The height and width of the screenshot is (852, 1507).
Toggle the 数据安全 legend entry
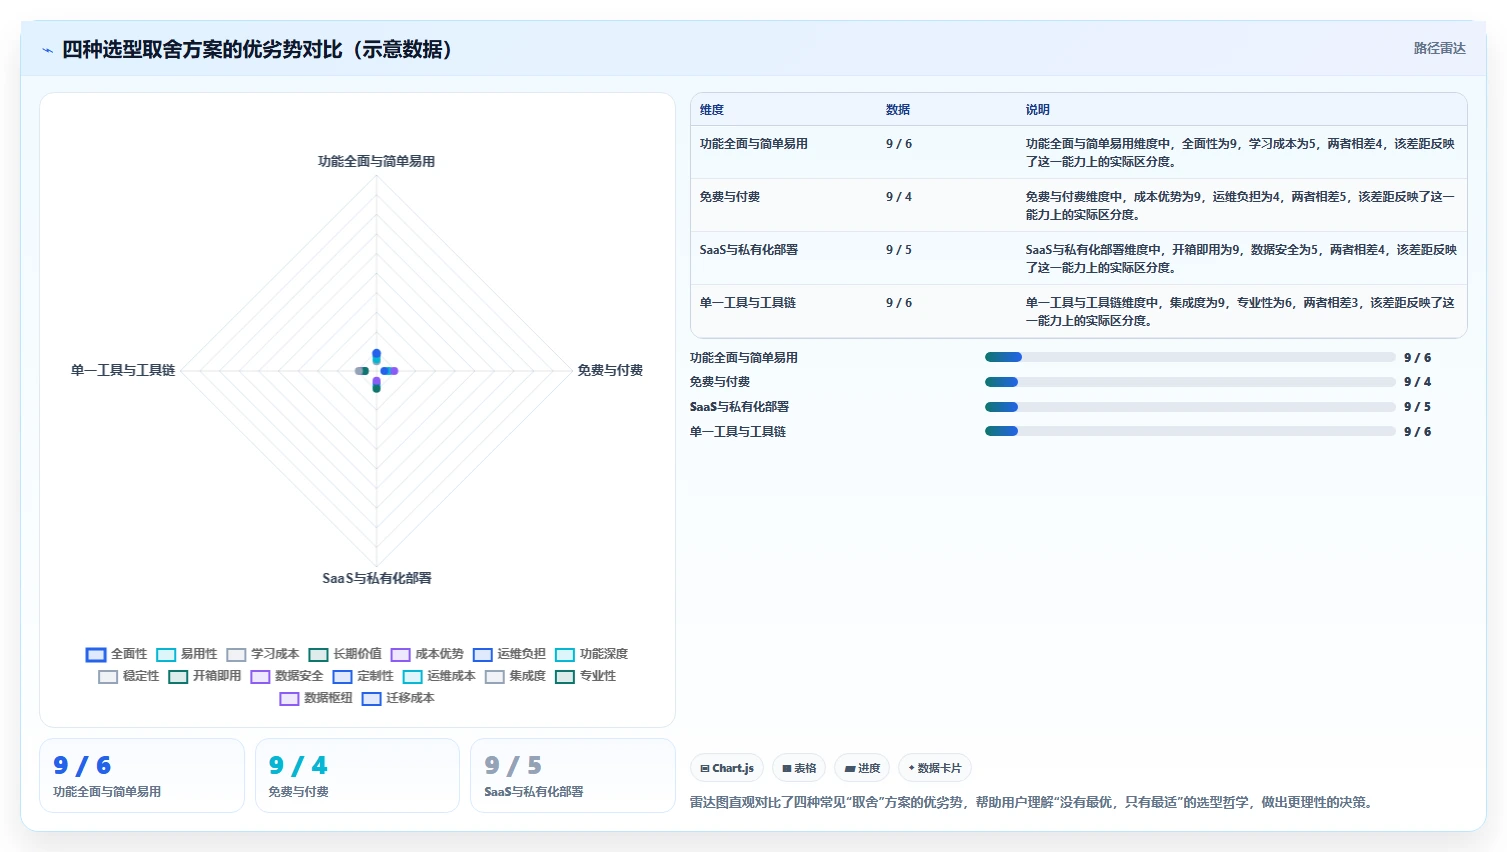click(x=287, y=676)
